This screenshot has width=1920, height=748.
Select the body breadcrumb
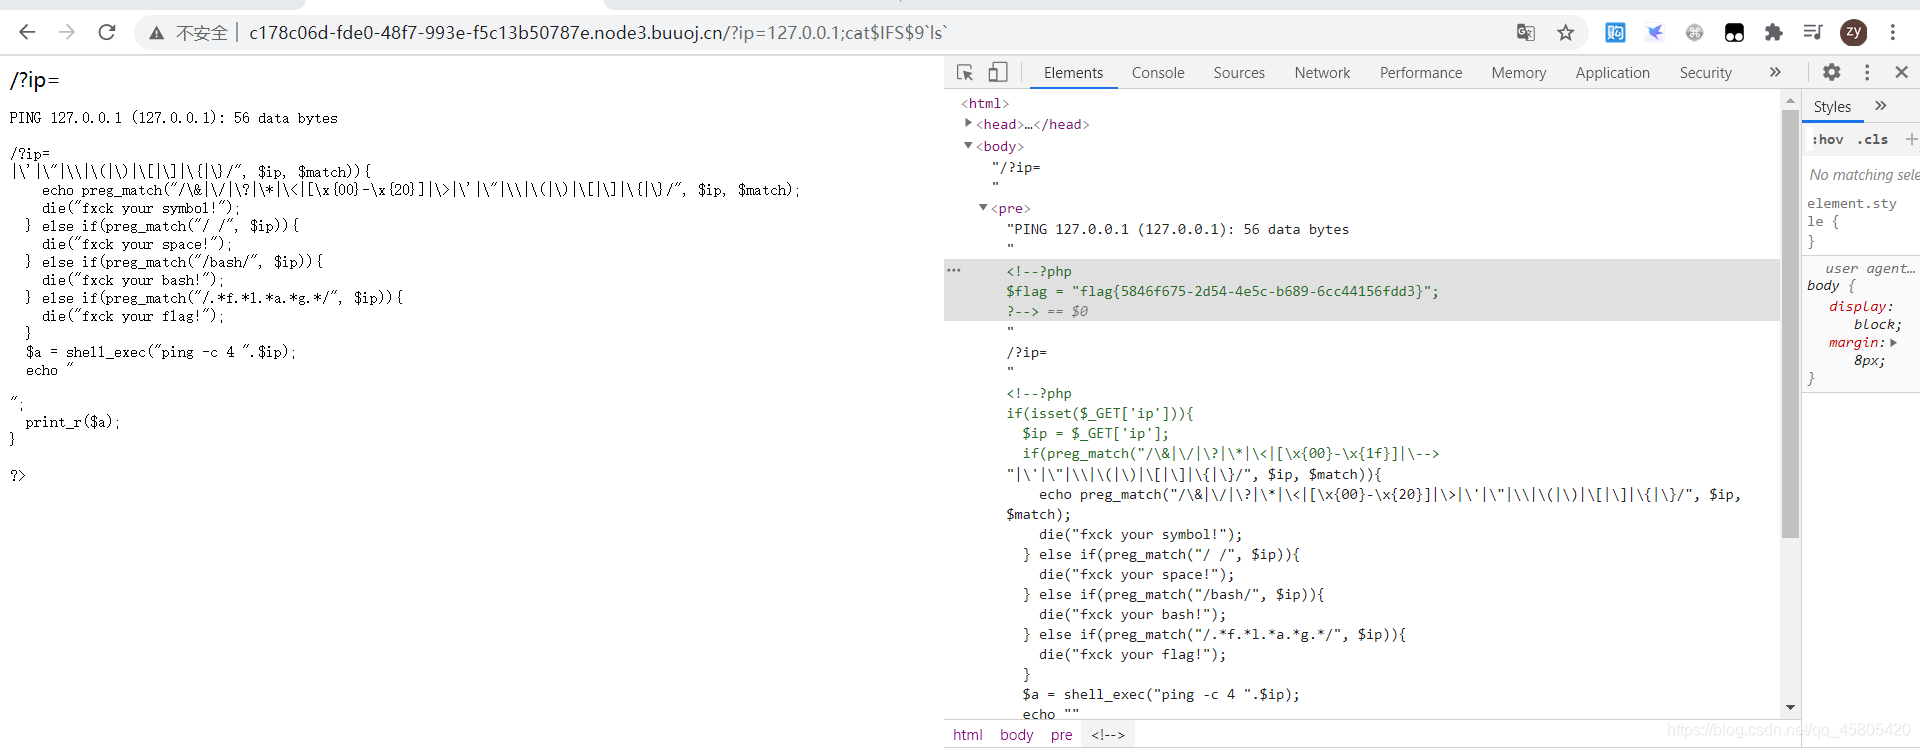tap(1016, 735)
